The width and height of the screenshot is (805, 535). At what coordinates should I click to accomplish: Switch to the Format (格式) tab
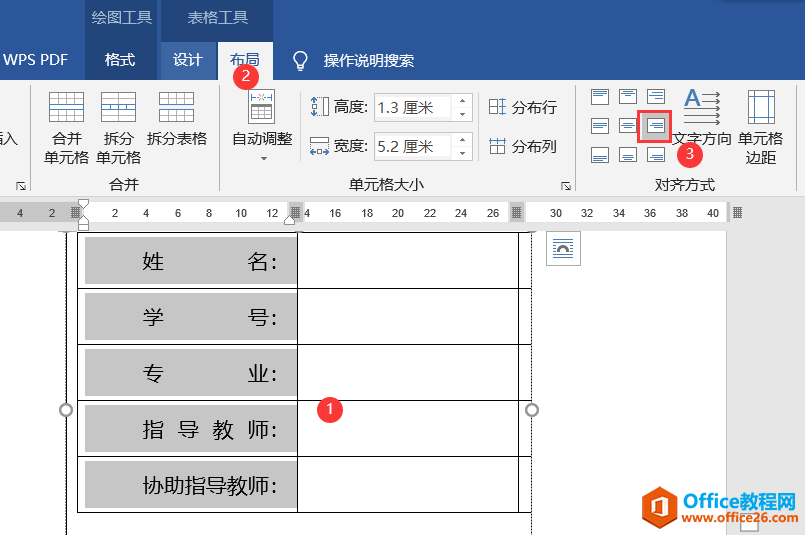pos(120,60)
